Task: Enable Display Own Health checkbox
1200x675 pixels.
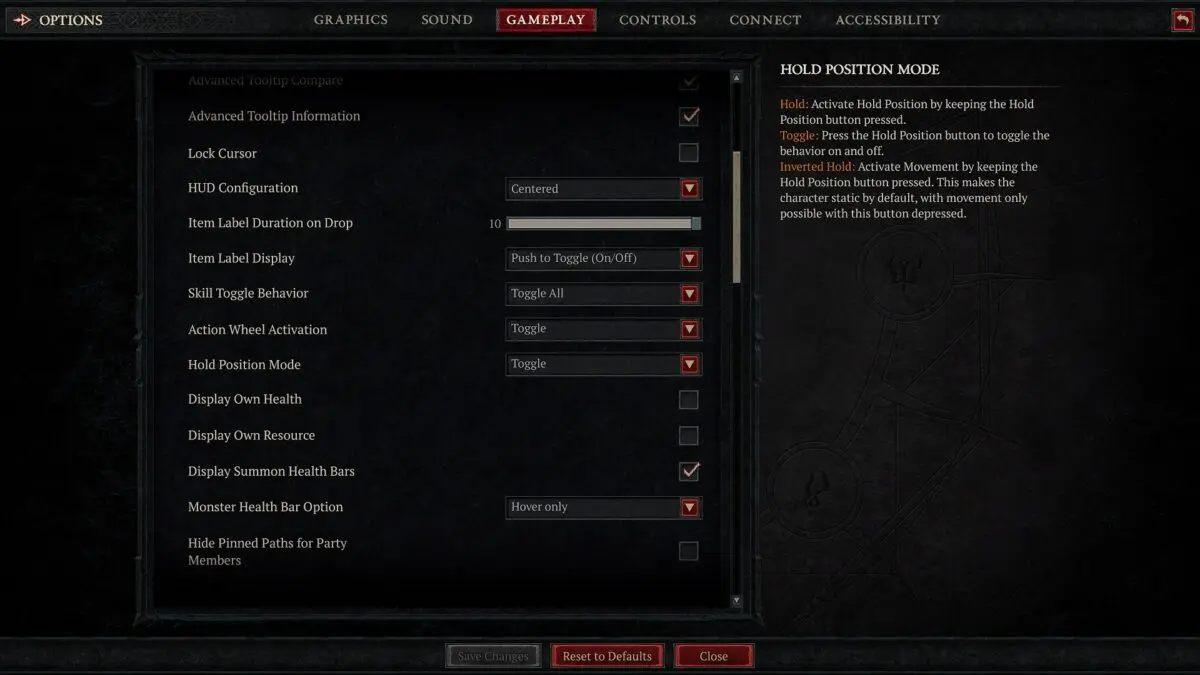Action: point(689,400)
